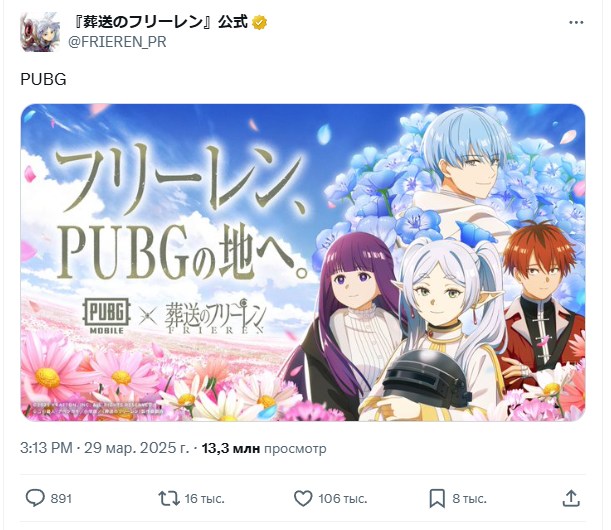The image size is (611, 530).
Task: Click the PUBG Mobile logo in image
Action: (106, 316)
